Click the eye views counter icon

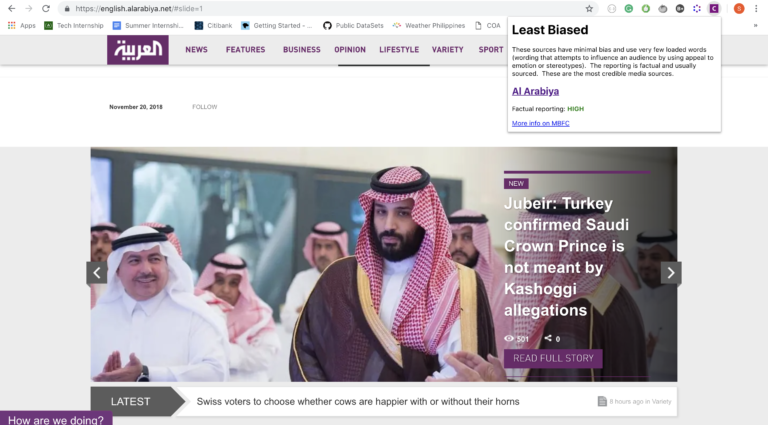point(509,338)
